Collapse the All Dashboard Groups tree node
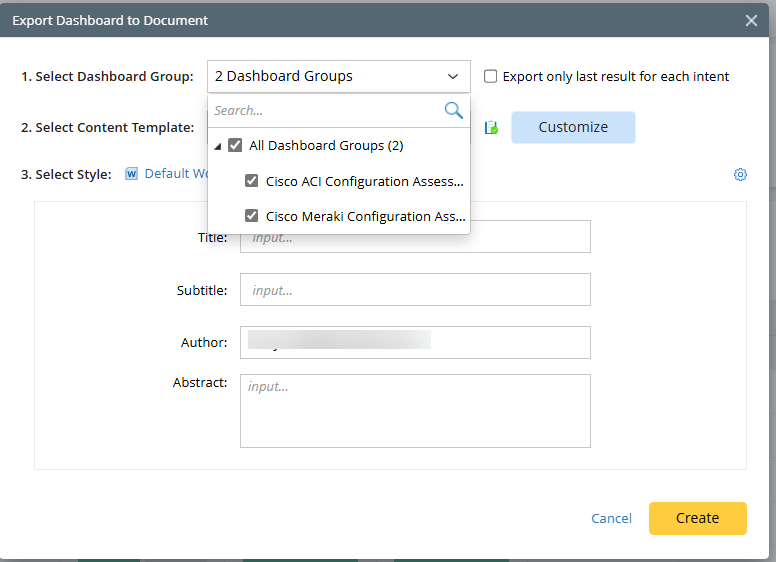The width and height of the screenshot is (776, 562). click(x=218, y=146)
